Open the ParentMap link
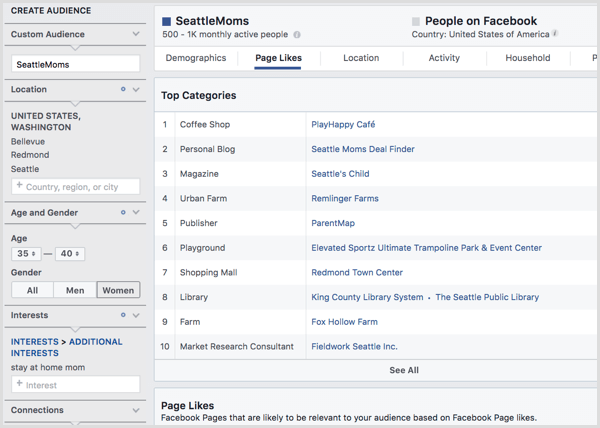600x428 pixels. pyautogui.click(x=333, y=223)
